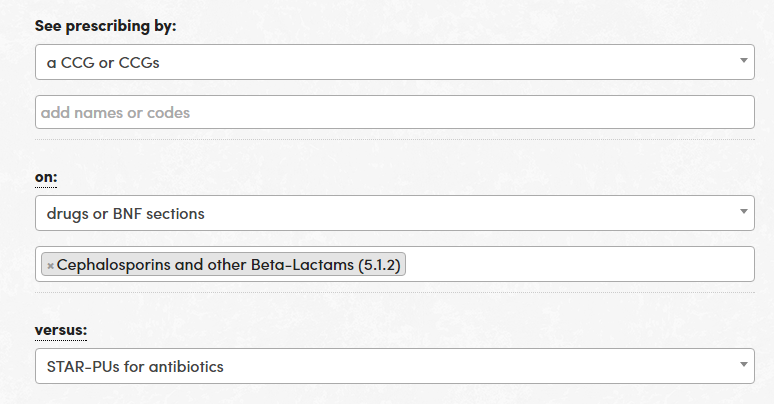This screenshot has height=404, width=774.
Task: Click the text 'drugs or BNF sections'
Action: pos(127,214)
